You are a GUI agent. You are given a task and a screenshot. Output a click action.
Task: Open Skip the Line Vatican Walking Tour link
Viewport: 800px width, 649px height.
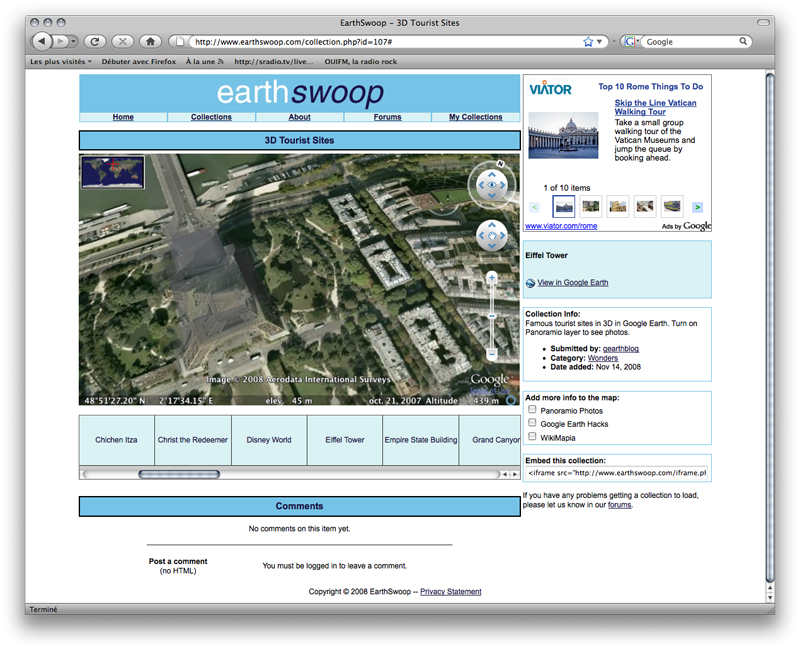tap(655, 107)
